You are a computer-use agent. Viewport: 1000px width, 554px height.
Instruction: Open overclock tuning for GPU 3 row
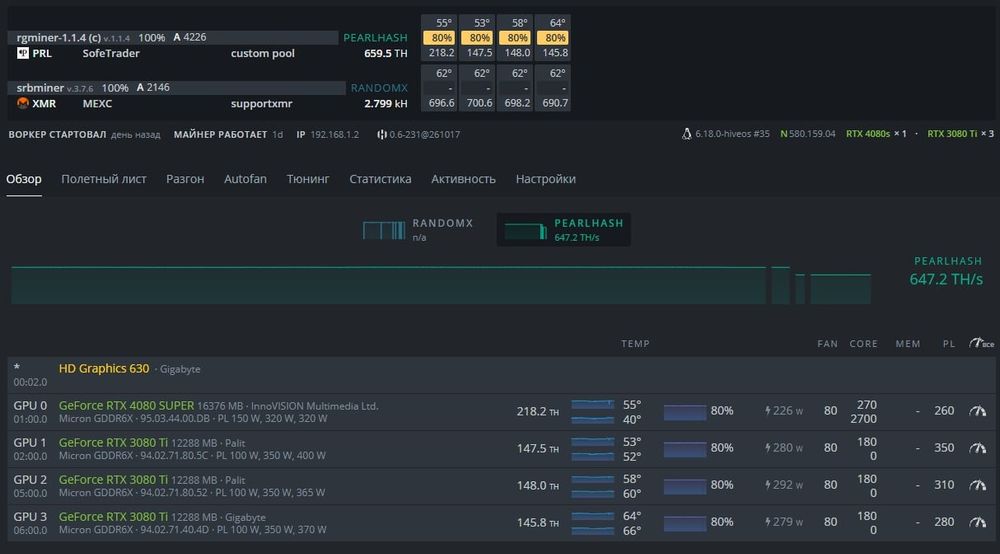click(x=978, y=522)
